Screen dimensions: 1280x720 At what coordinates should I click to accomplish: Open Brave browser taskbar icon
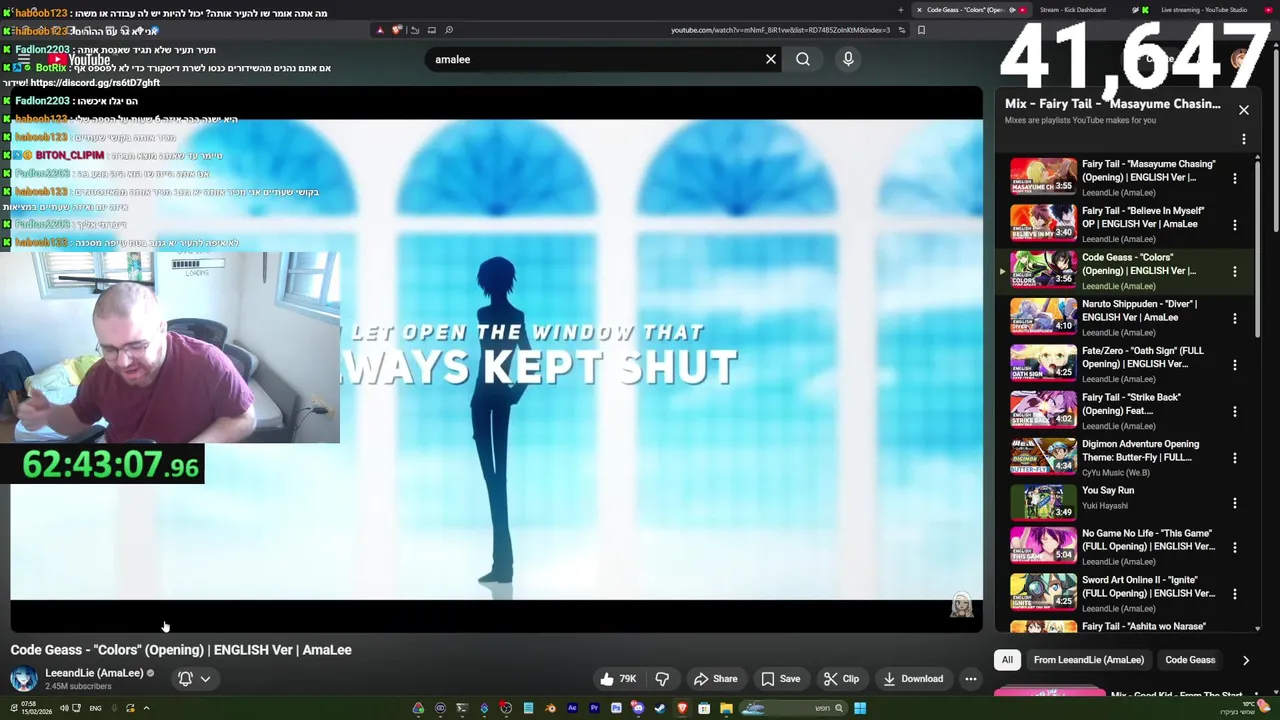click(682, 708)
